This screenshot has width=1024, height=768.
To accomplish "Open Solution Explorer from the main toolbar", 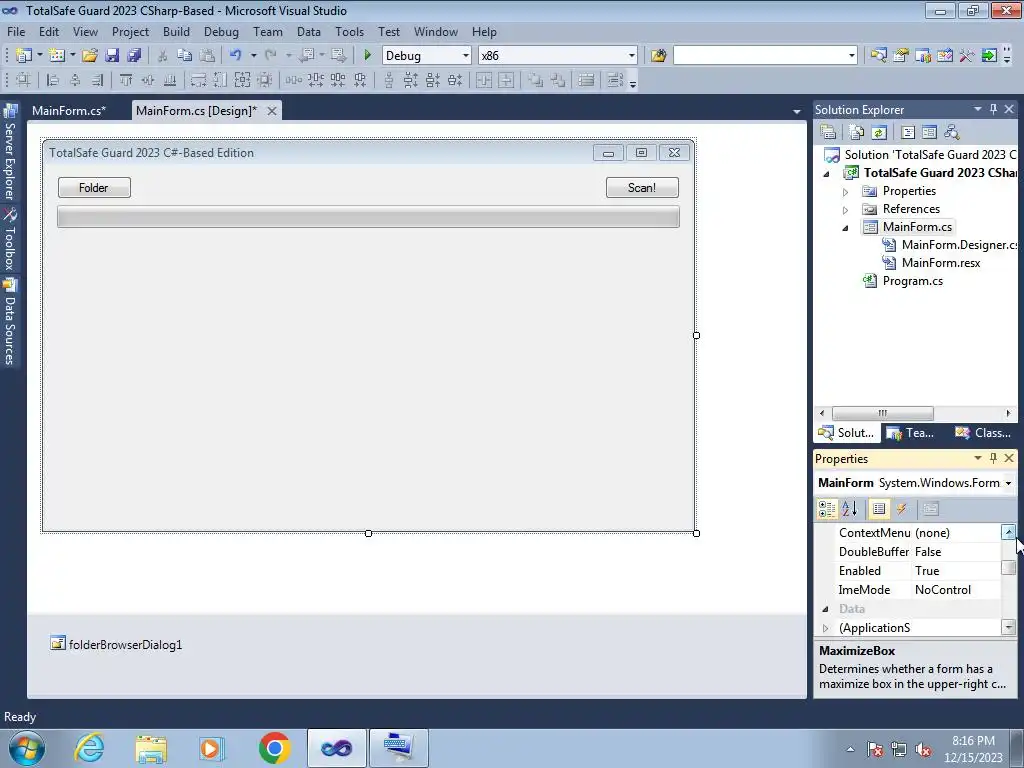I will pos(878,56).
